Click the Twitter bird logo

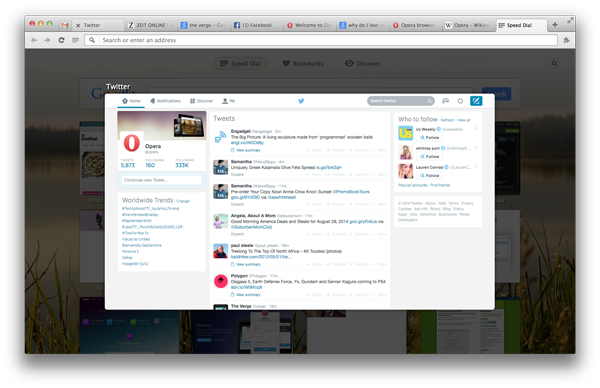pos(301,101)
